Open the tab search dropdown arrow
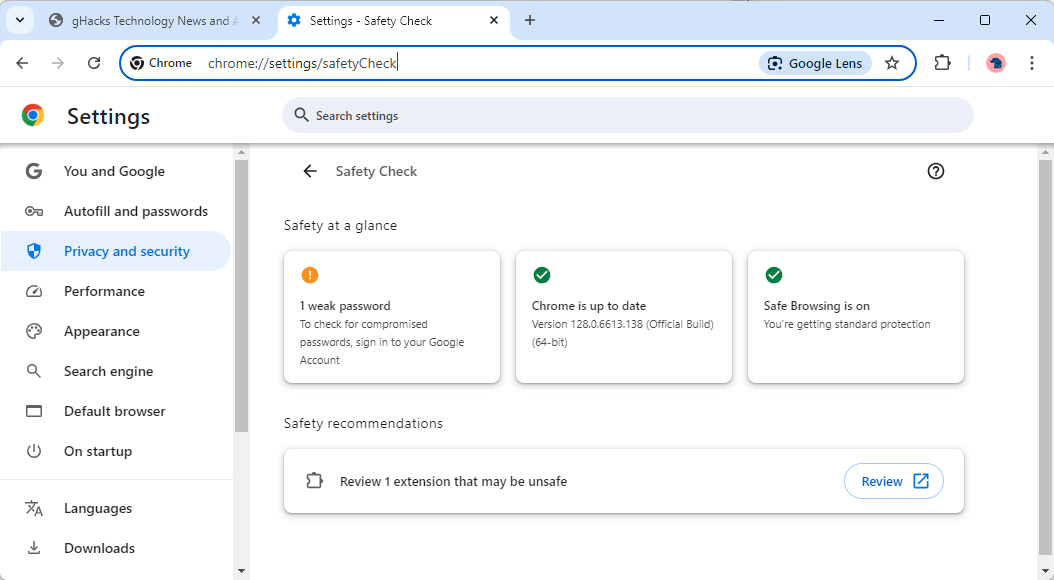This screenshot has height=580, width=1054. (x=20, y=20)
